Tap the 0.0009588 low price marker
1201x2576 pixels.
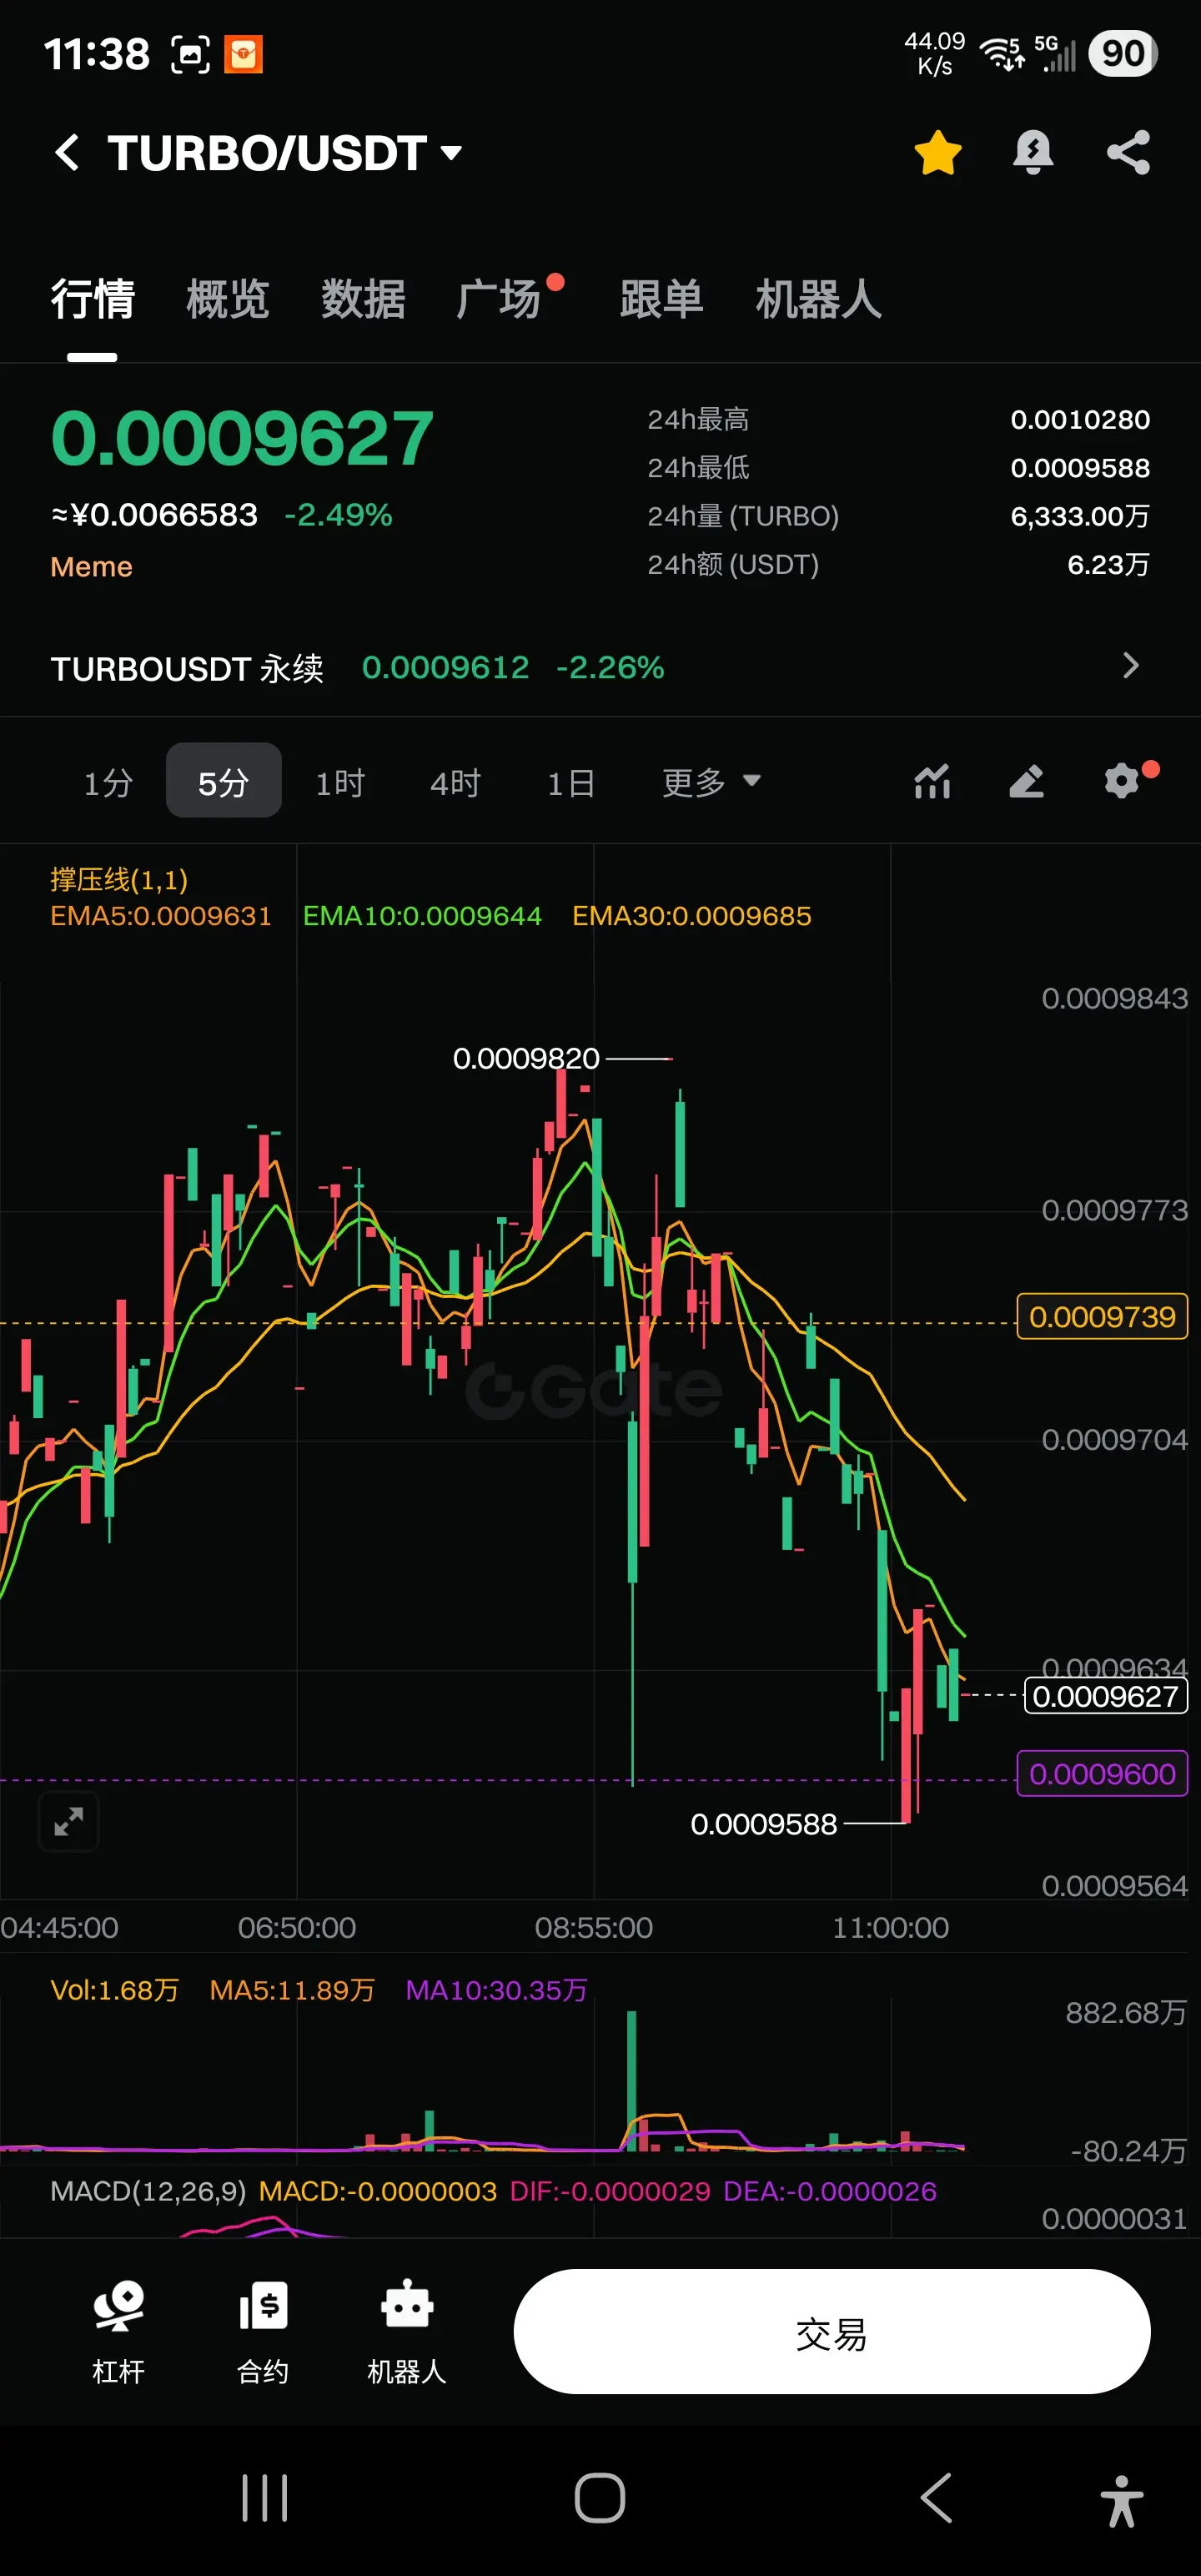point(764,1824)
